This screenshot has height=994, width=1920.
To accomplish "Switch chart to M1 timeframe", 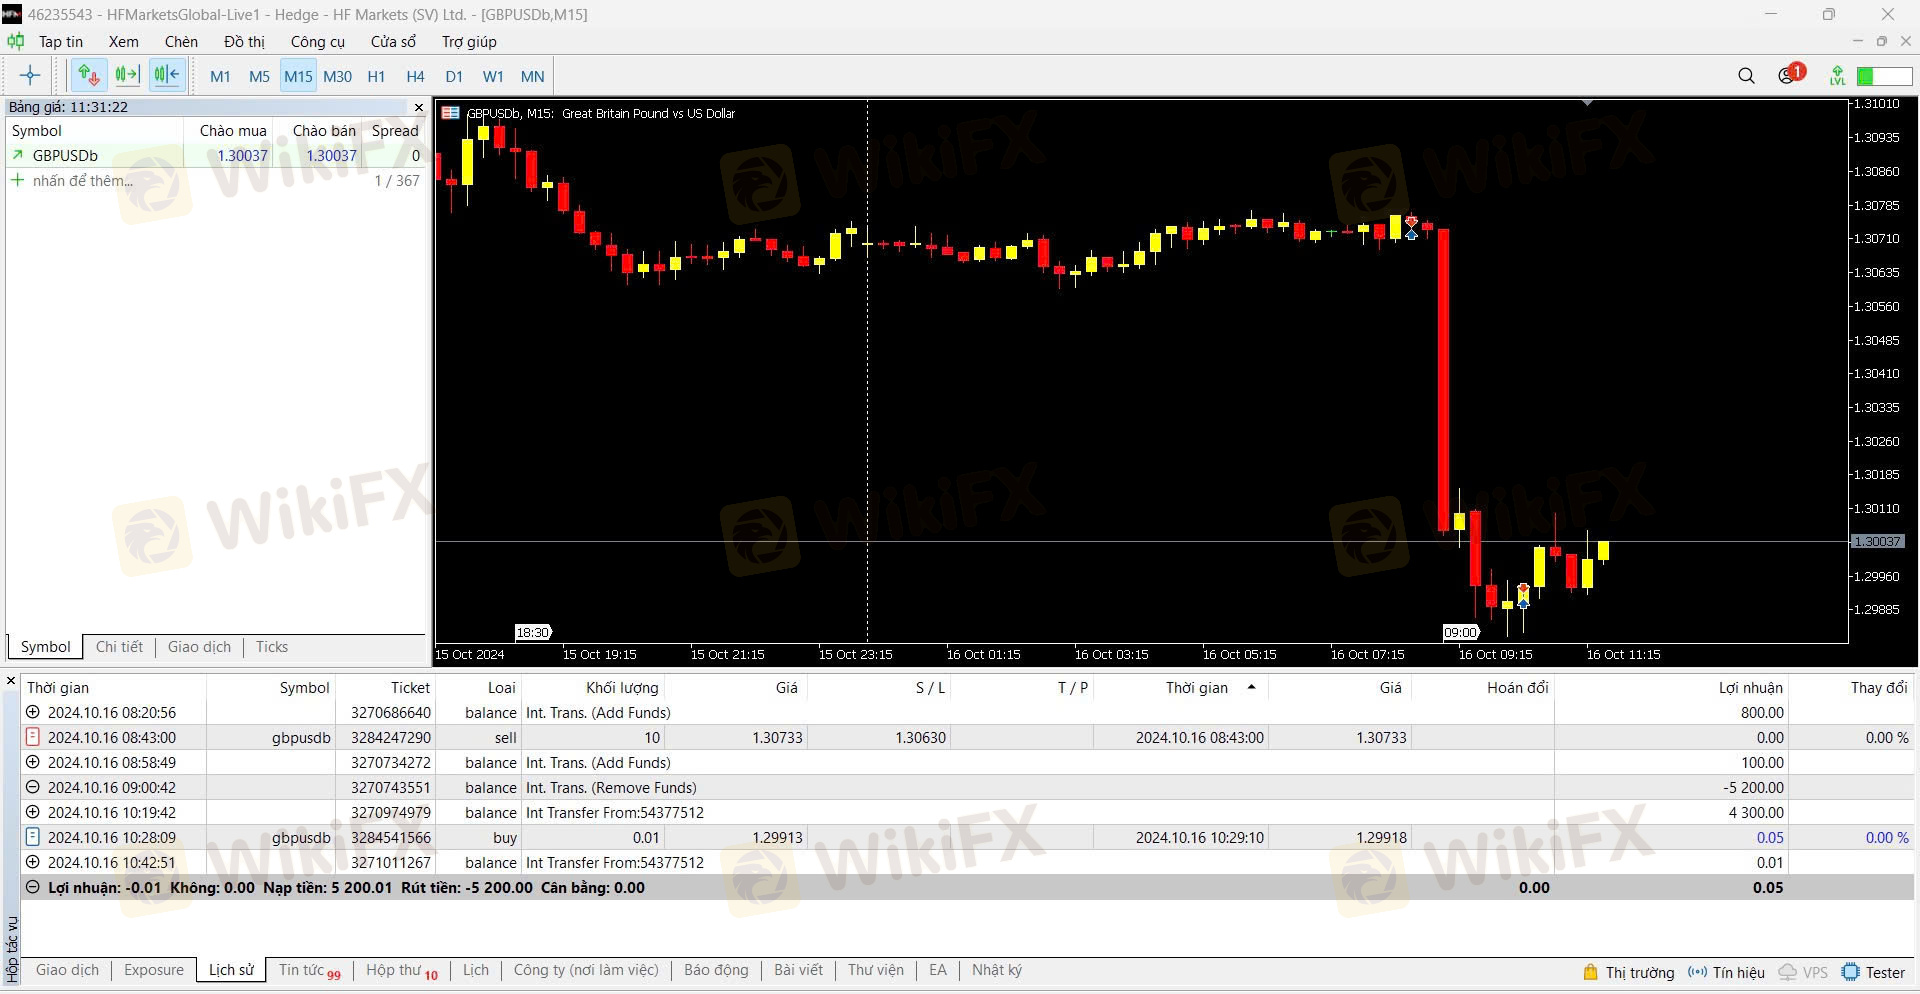I will (220, 76).
